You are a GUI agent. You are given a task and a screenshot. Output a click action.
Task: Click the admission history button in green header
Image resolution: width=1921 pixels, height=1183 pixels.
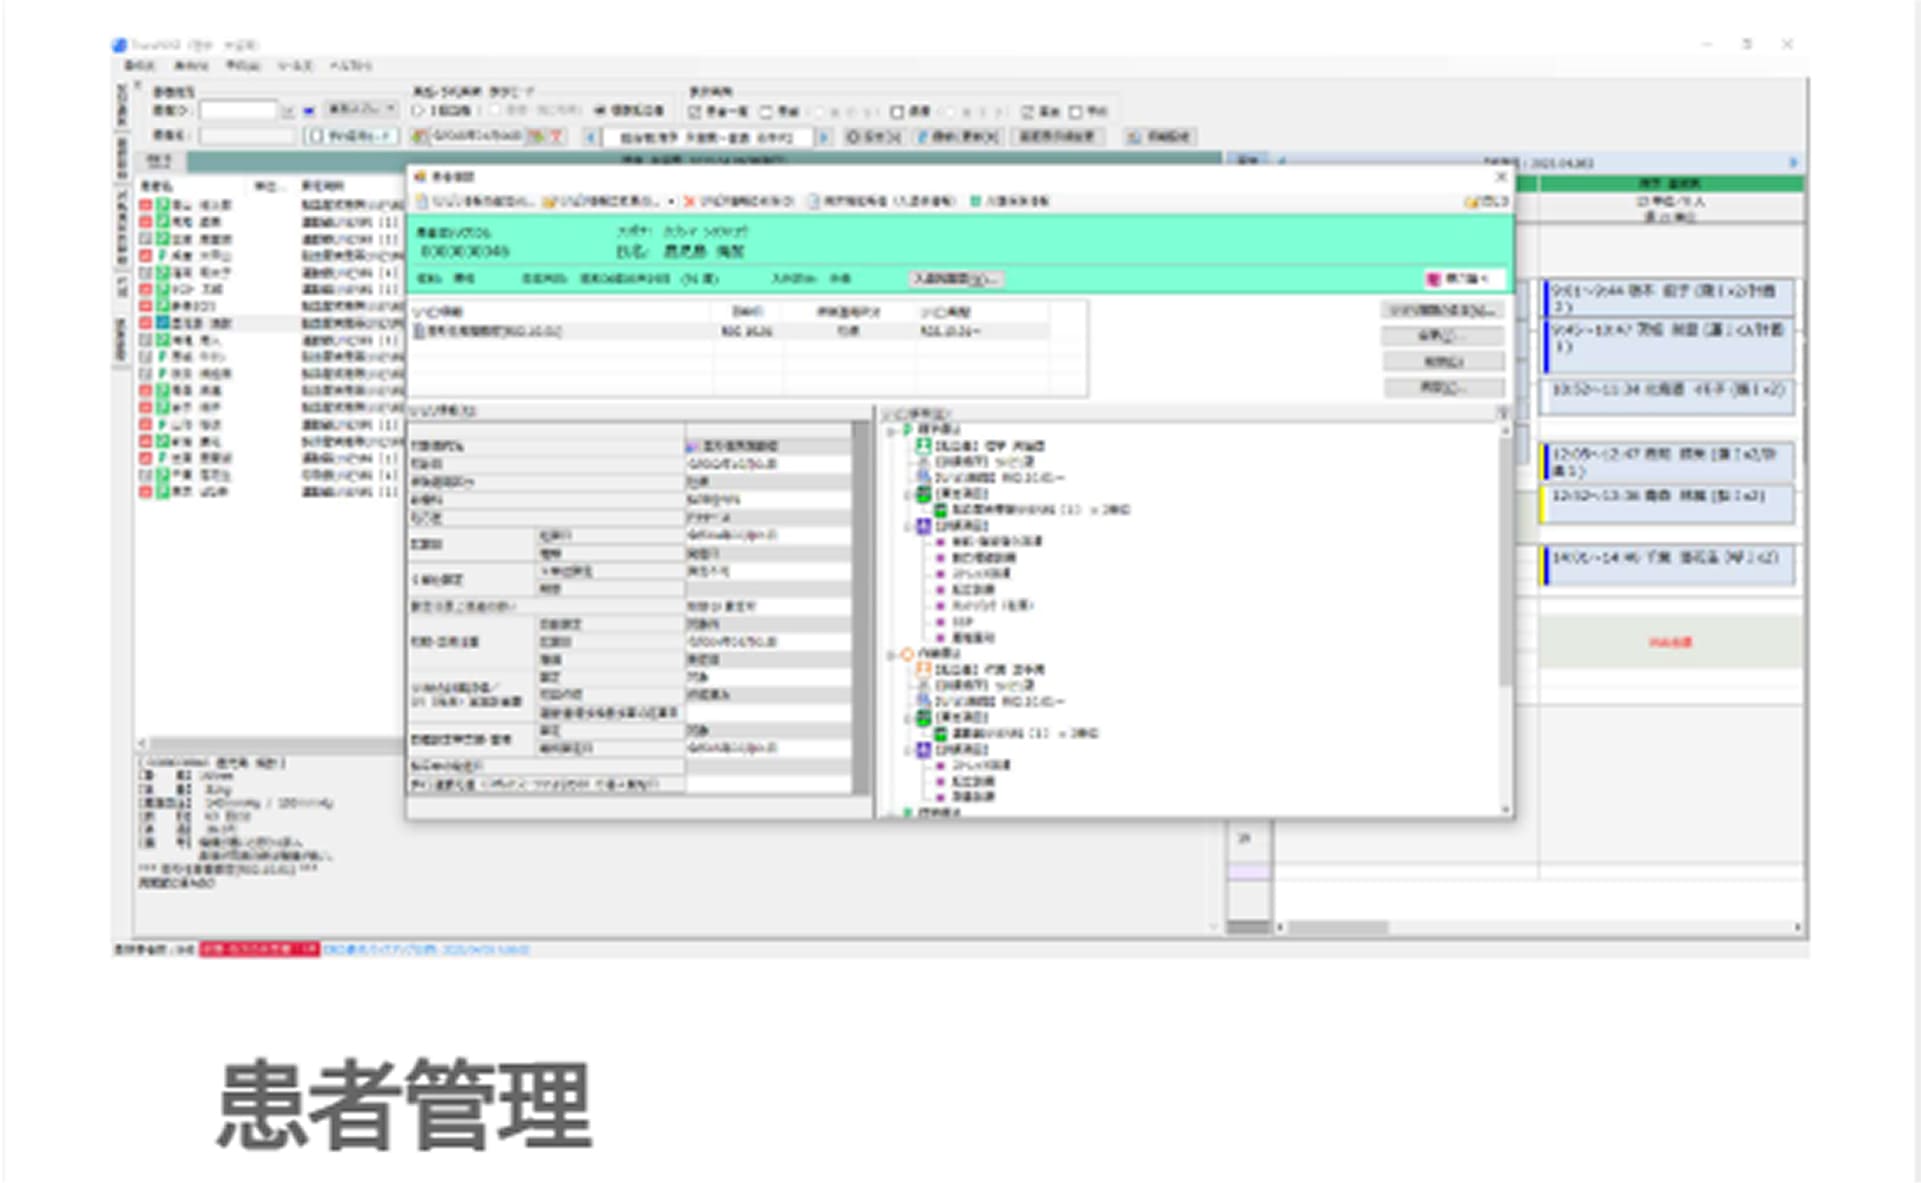955,279
